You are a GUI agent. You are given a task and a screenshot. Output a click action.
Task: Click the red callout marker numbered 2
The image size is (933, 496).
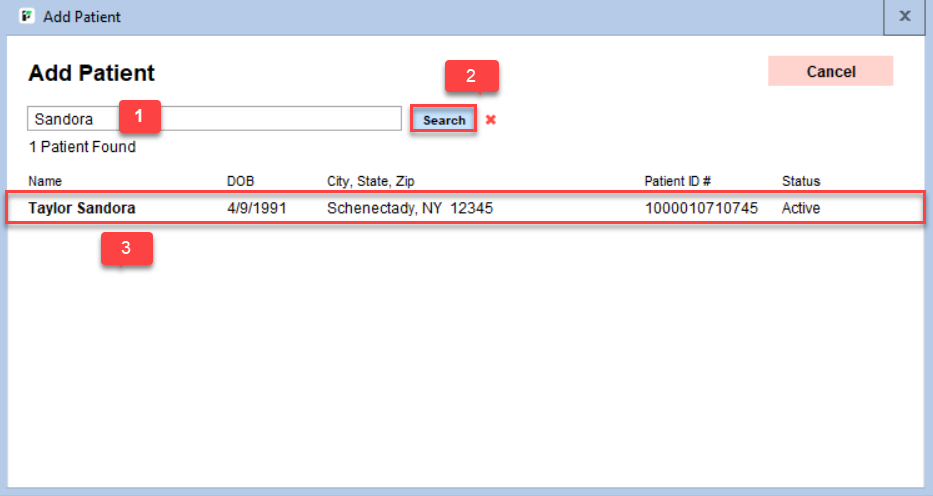tap(471, 75)
